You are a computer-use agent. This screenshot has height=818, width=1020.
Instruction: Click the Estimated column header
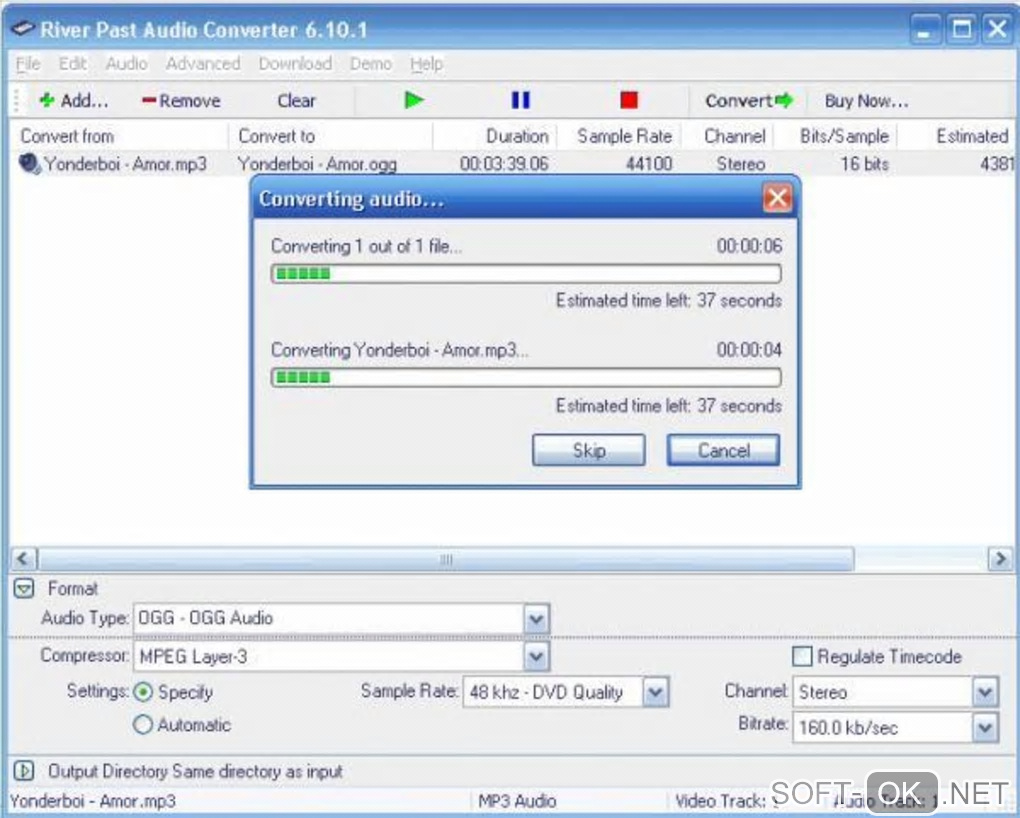pyautogui.click(x=956, y=136)
